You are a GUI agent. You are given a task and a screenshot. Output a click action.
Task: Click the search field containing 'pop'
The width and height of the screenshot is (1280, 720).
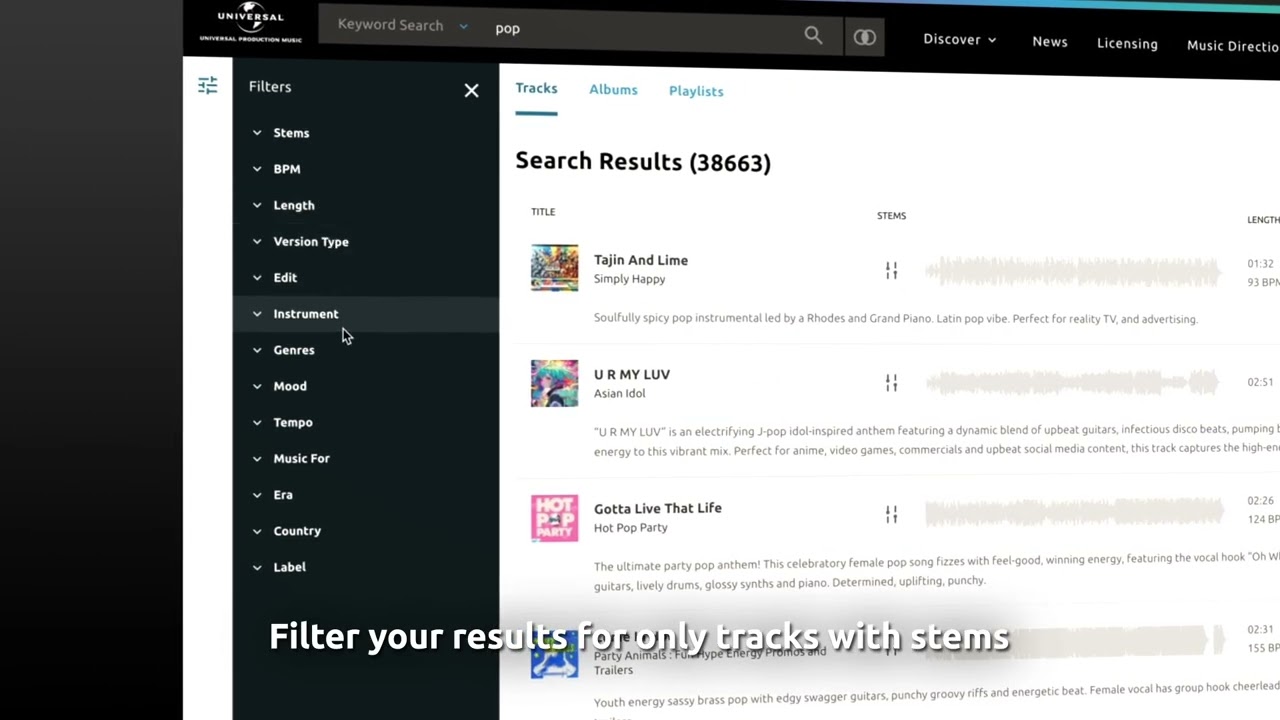tap(640, 30)
